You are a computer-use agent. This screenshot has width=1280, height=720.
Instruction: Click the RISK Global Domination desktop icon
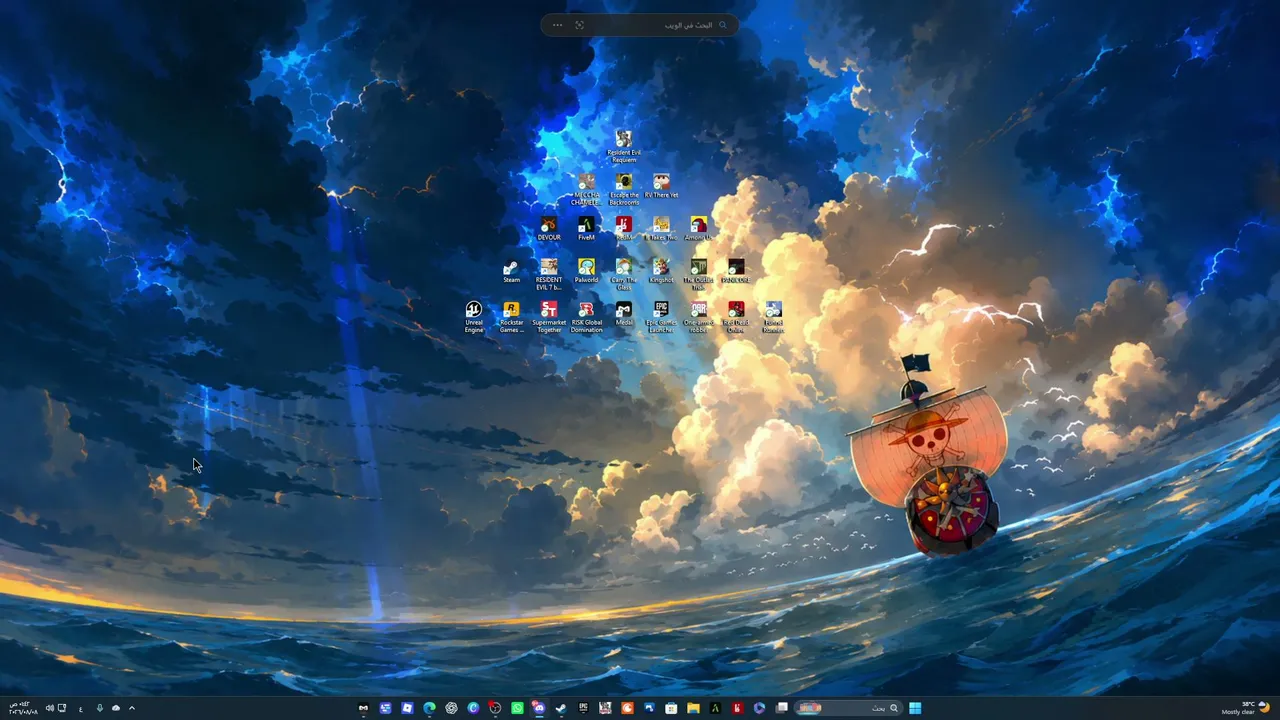pos(586,317)
